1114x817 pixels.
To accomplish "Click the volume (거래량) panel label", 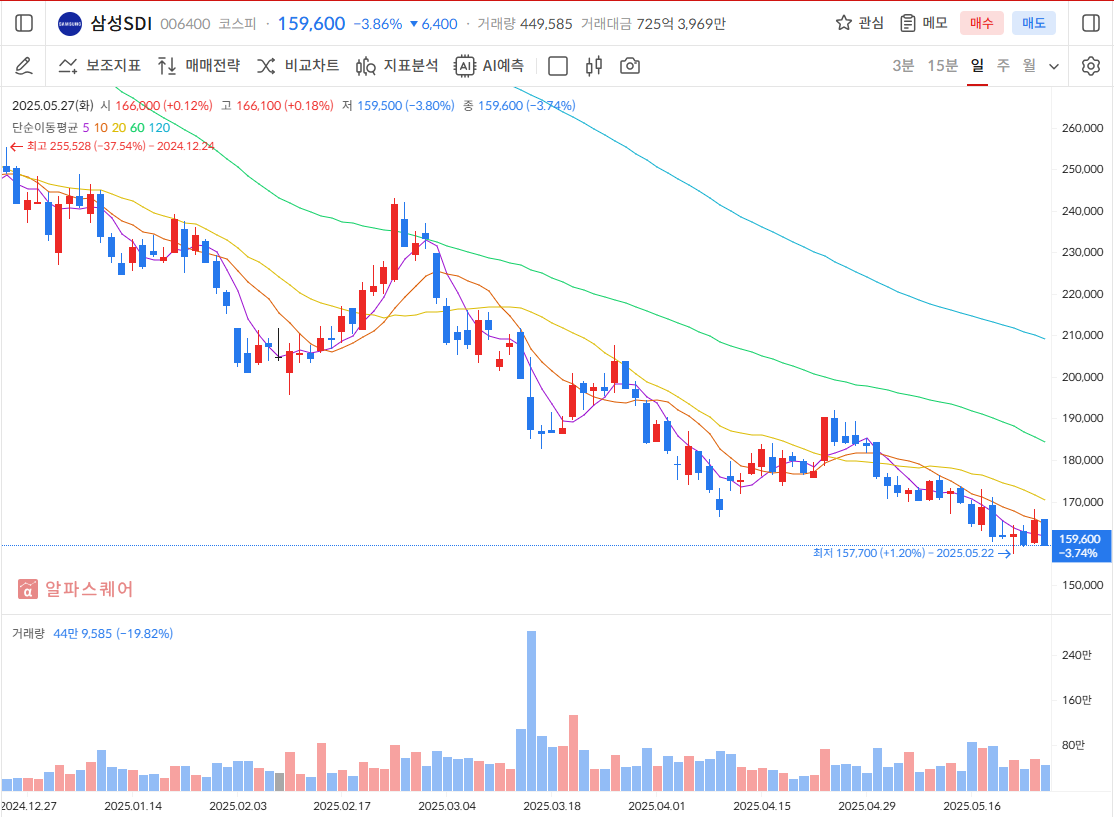I will click(x=28, y=633).
